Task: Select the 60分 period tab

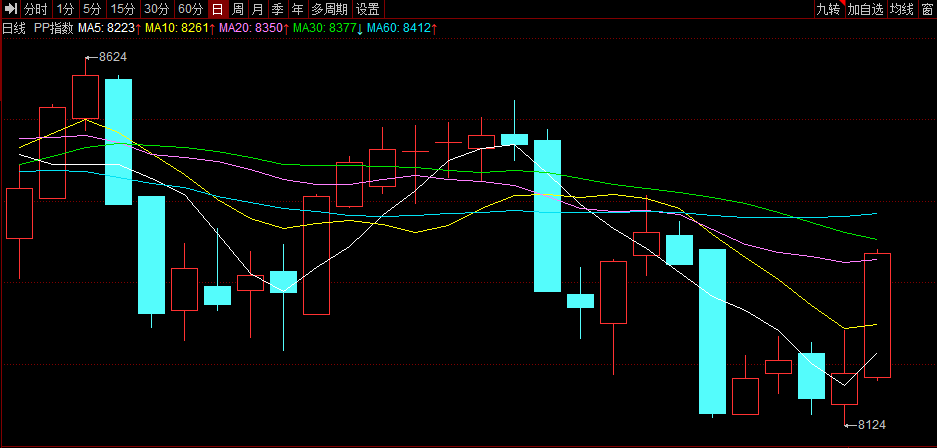Action: pyautogui.click(x=191, y=8)
